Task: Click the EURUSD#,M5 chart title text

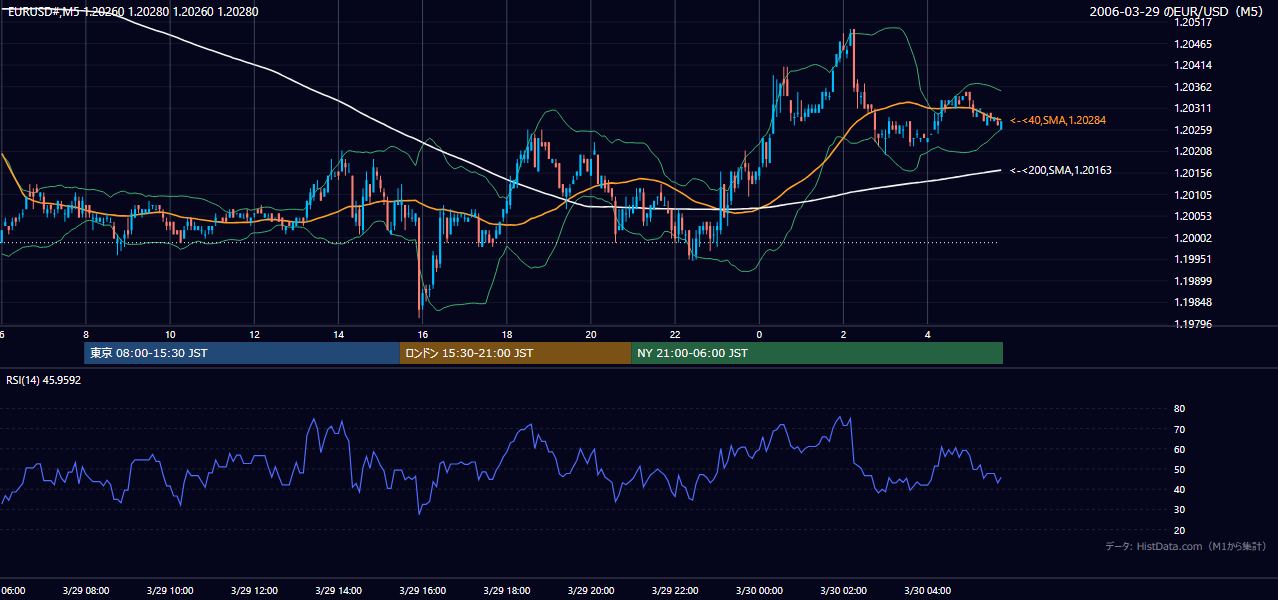Action: point(133,12)
